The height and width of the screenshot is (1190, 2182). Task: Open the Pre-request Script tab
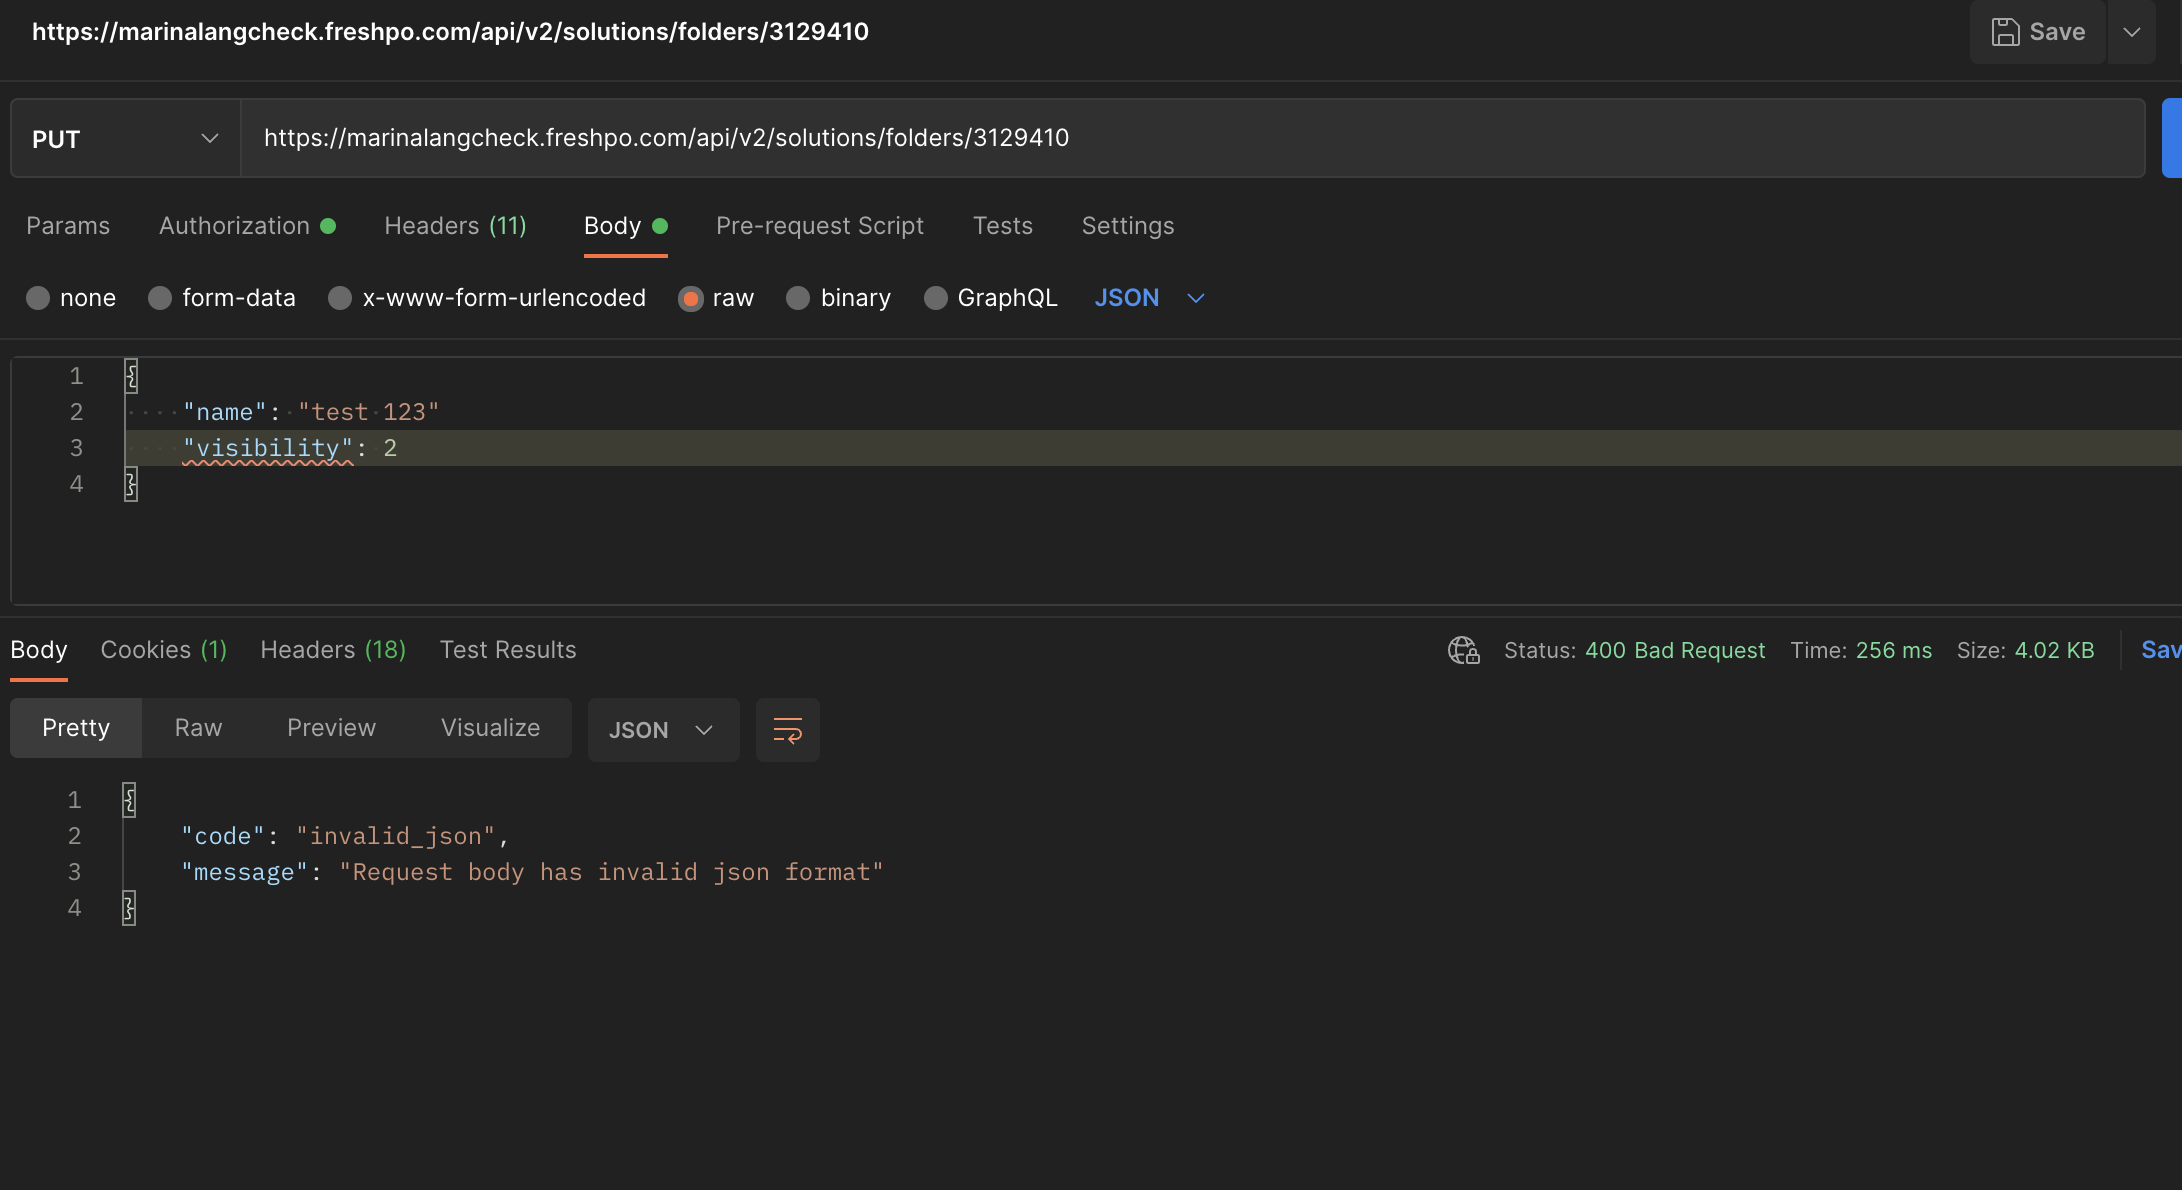[819, 226]
